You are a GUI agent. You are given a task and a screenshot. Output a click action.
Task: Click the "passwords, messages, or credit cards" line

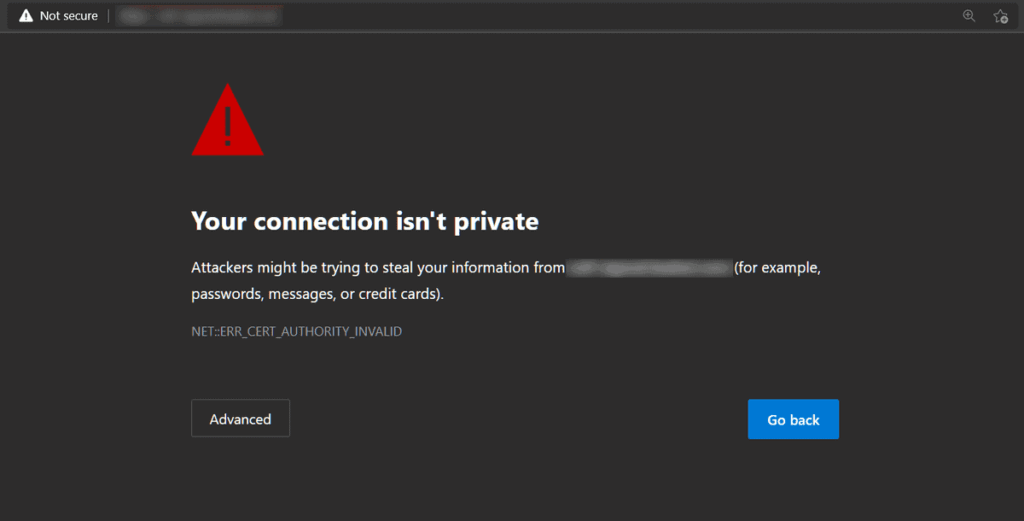coord(317,294)
